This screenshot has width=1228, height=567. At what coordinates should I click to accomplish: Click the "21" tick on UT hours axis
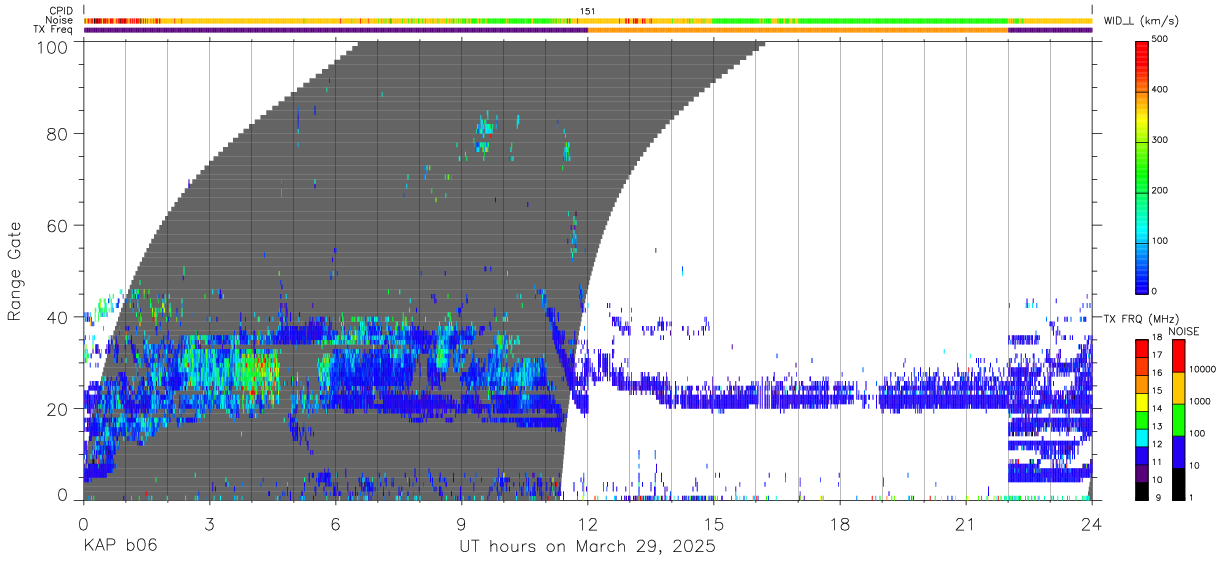click(x=965, y=524)
